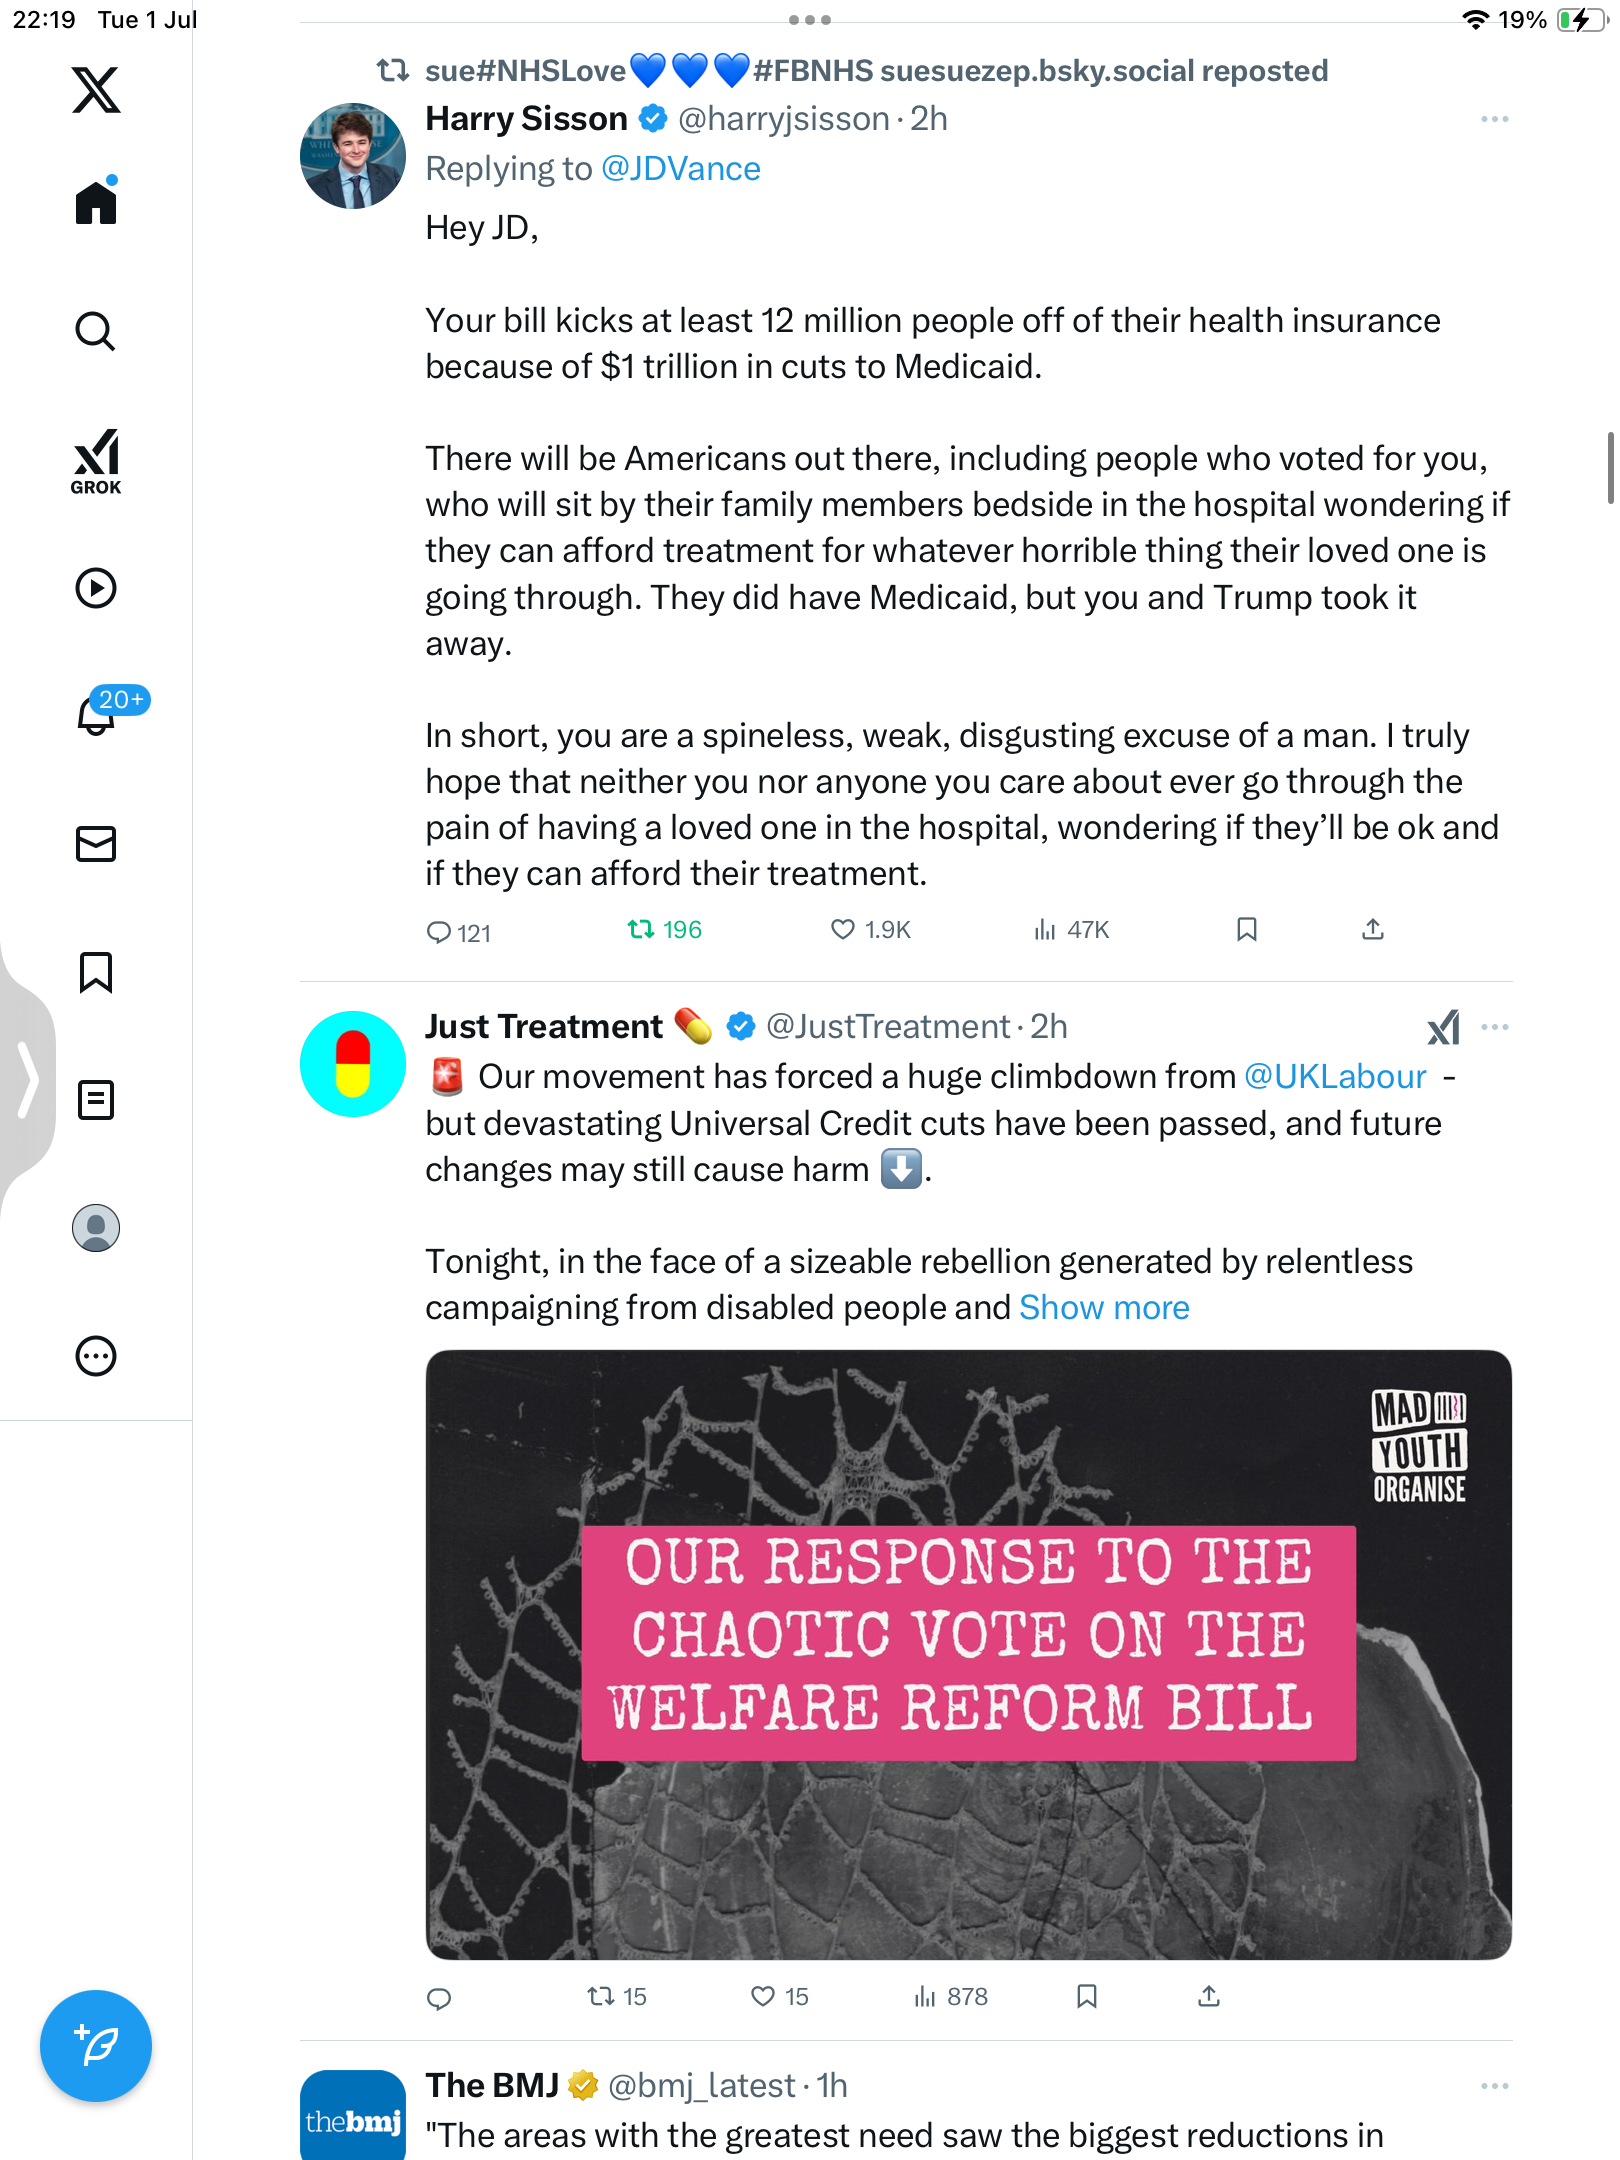This screenshot has width=1620, height=2160.
Task: Click Show more on Just Treatment post
Action: point(1104,1308)
